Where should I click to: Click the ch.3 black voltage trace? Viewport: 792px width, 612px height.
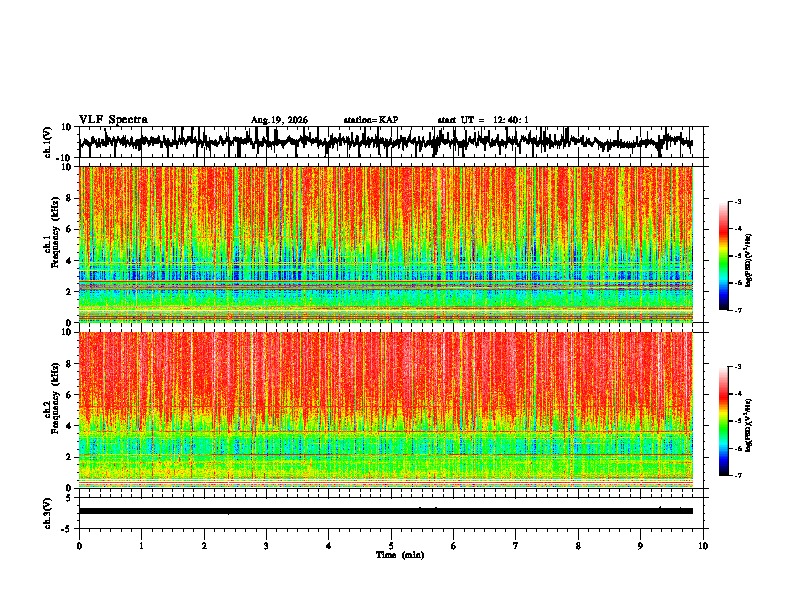click(x=386, y=511)
